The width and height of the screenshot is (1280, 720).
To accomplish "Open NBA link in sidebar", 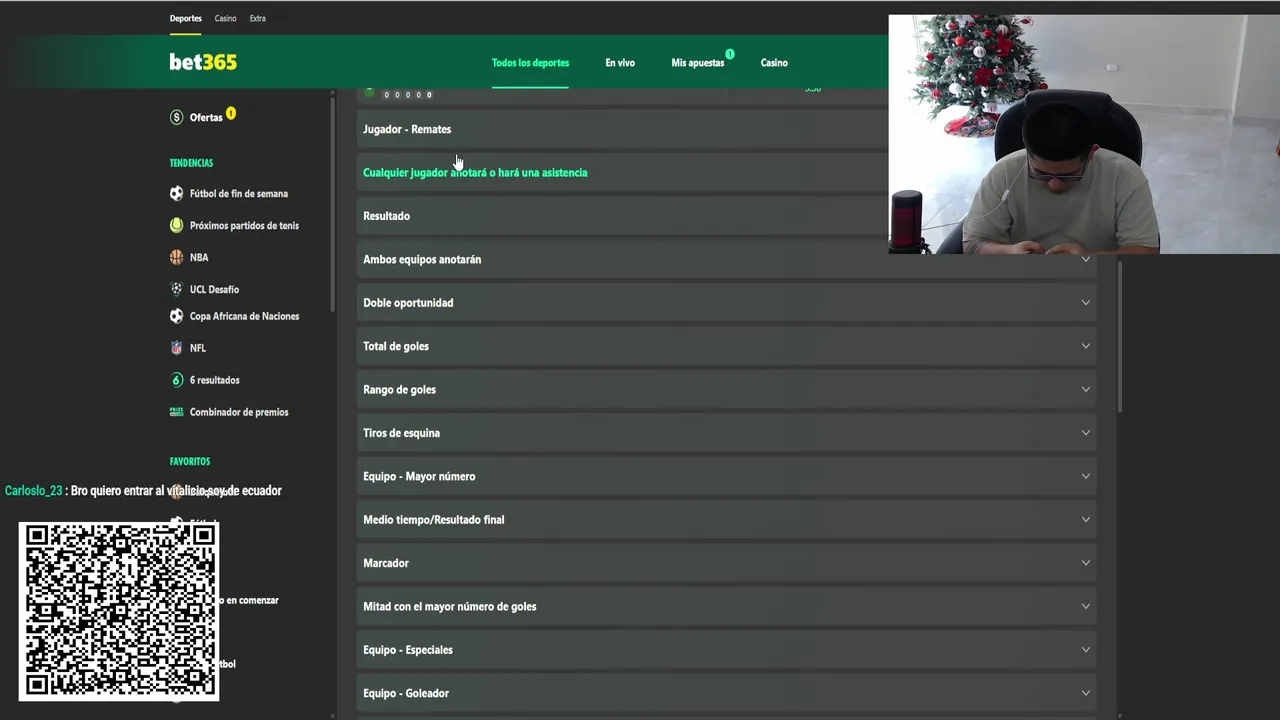I will pyautogui.click(x=199, y=257).
